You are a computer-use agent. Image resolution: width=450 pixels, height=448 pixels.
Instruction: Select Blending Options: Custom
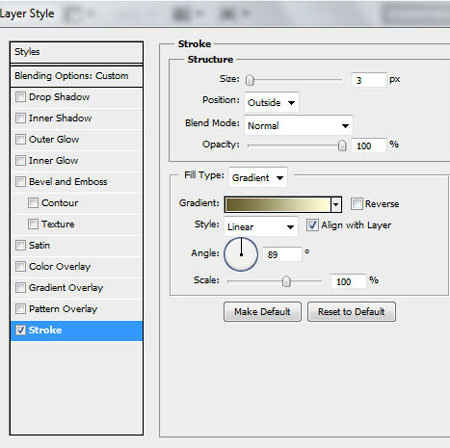click(77, 76)
